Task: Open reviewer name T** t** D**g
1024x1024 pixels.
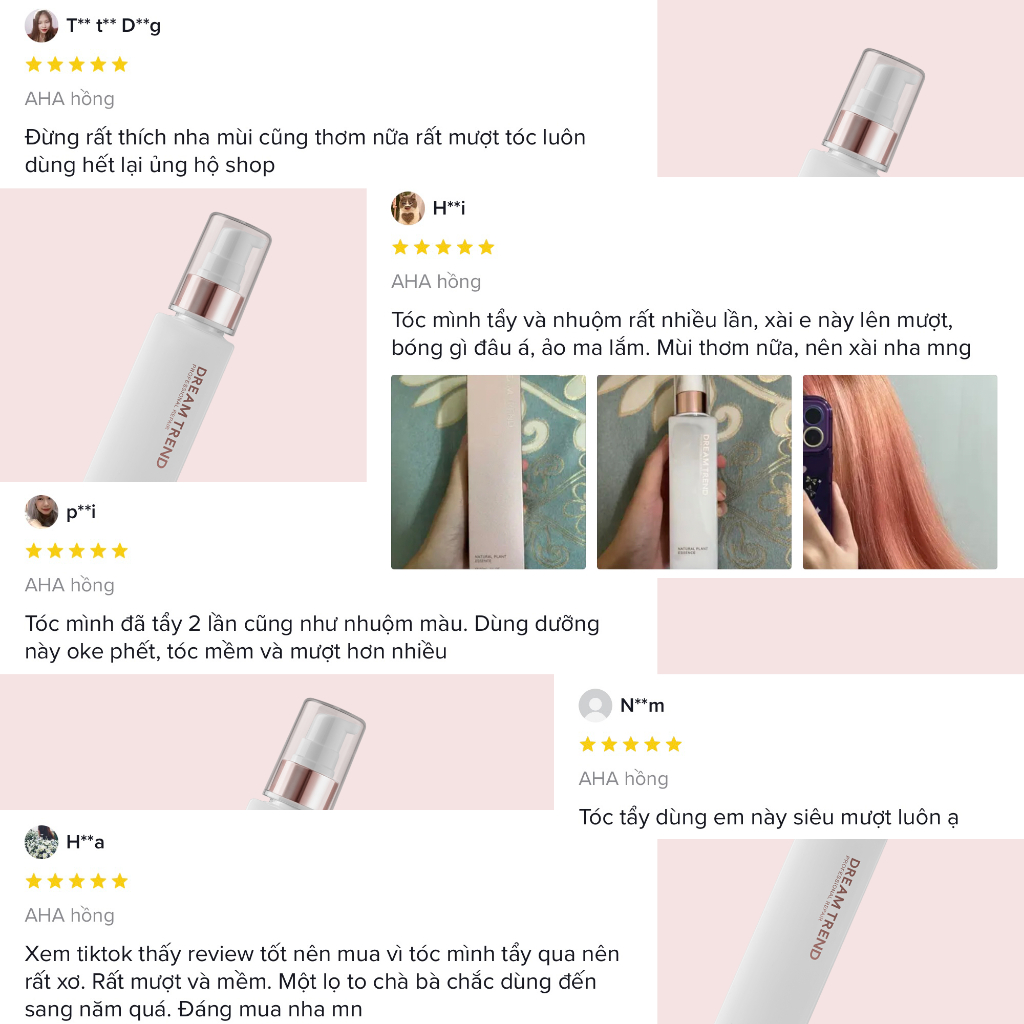Action: tap(114, 26)
